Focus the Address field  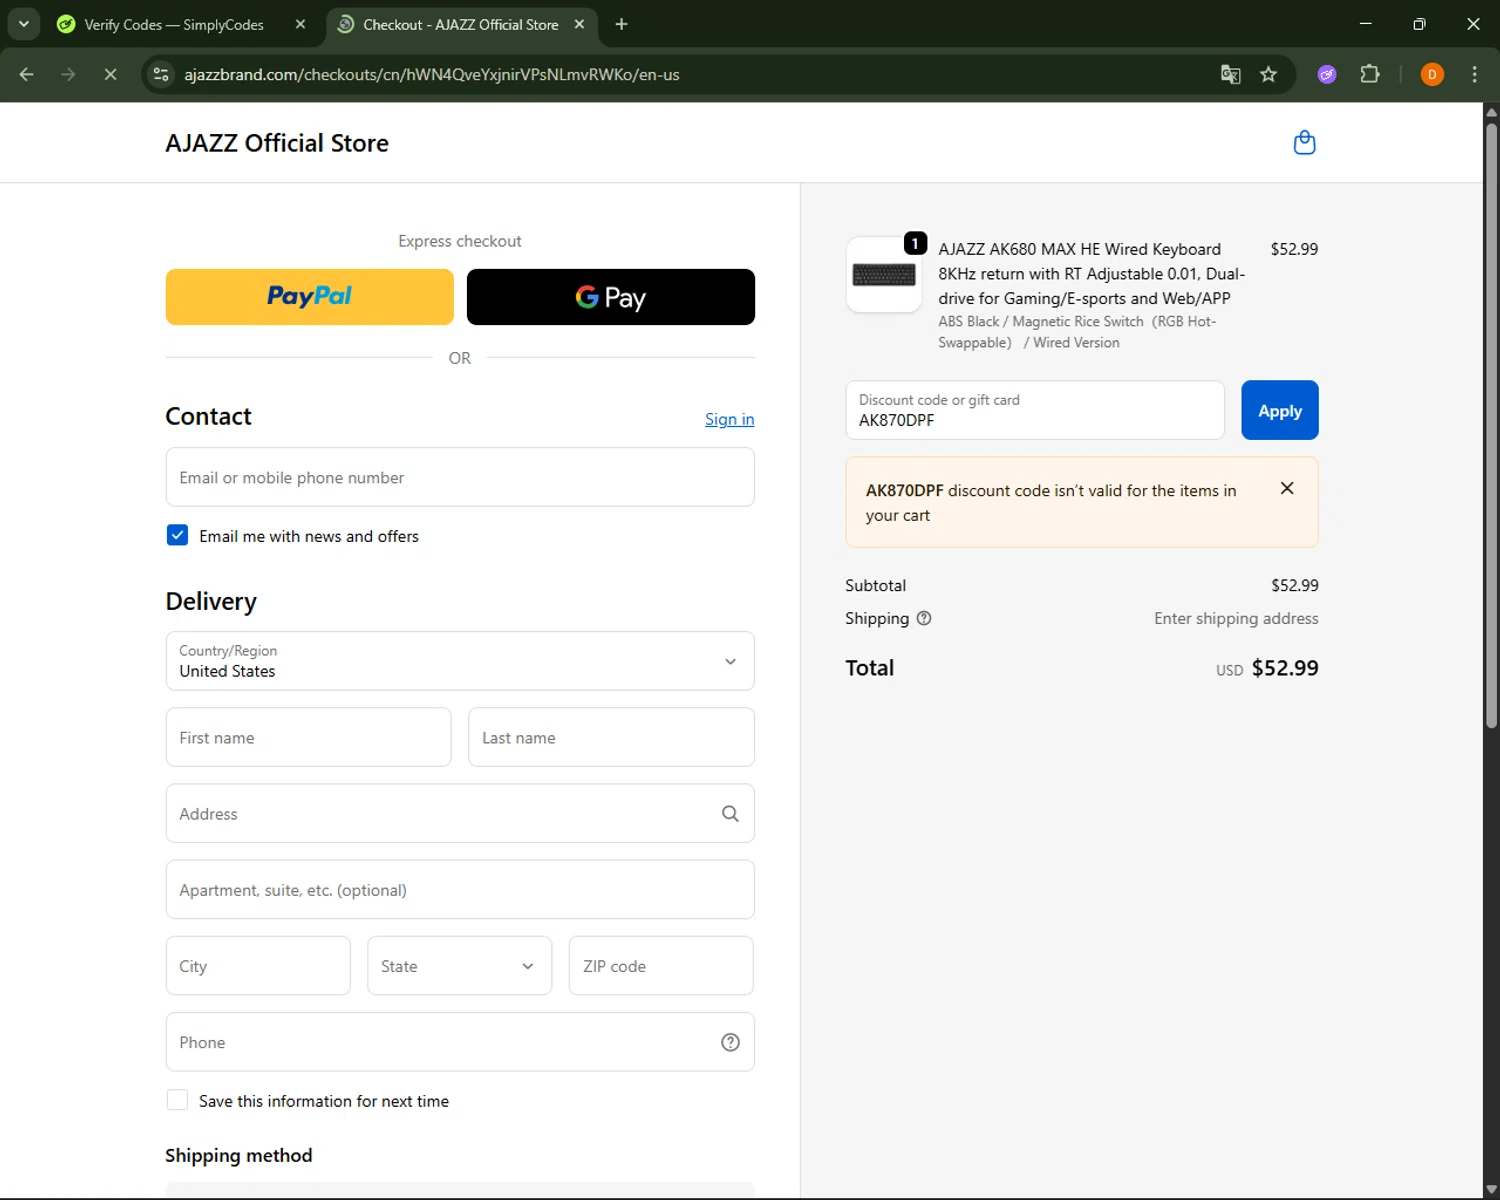click(x=460, y=813)
